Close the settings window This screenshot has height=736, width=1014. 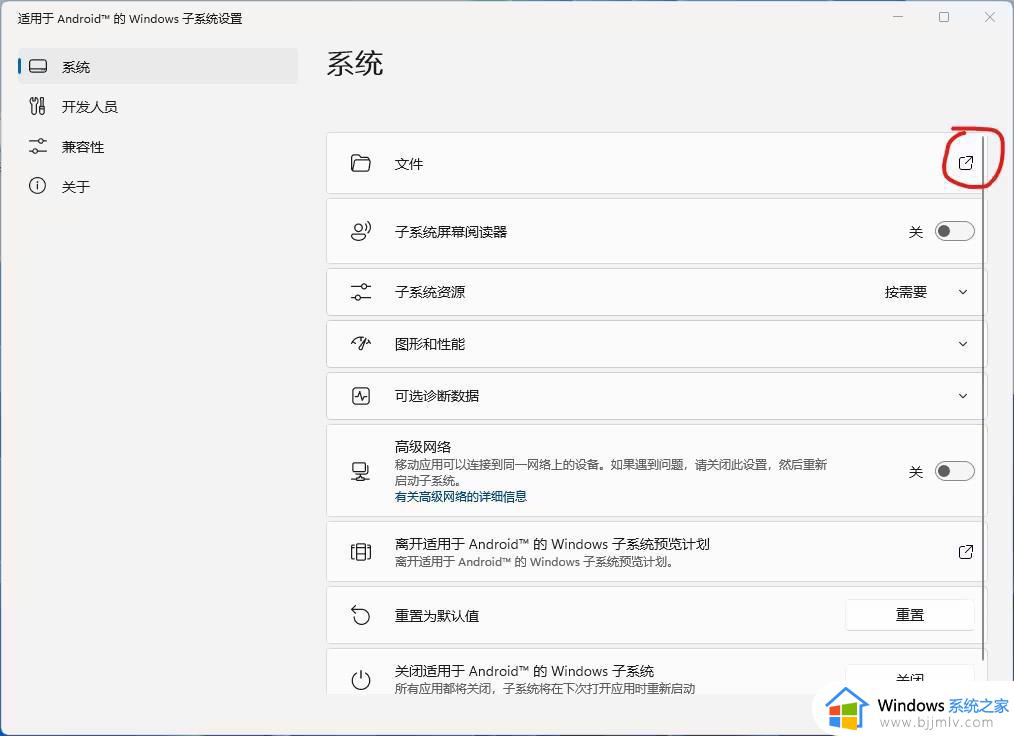tap(990, 17)
